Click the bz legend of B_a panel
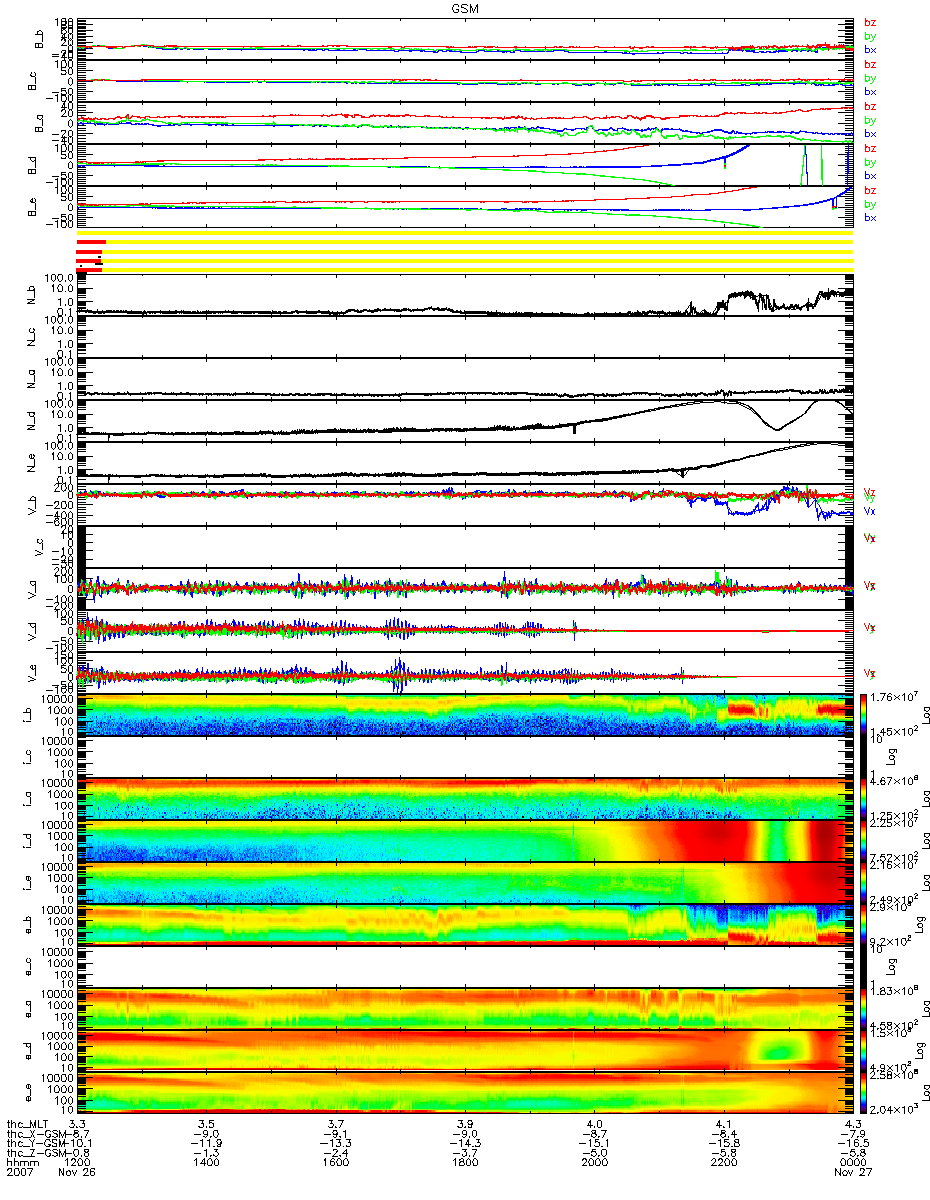Screen dimensions: 930x1200 click(x=870, y=107)
